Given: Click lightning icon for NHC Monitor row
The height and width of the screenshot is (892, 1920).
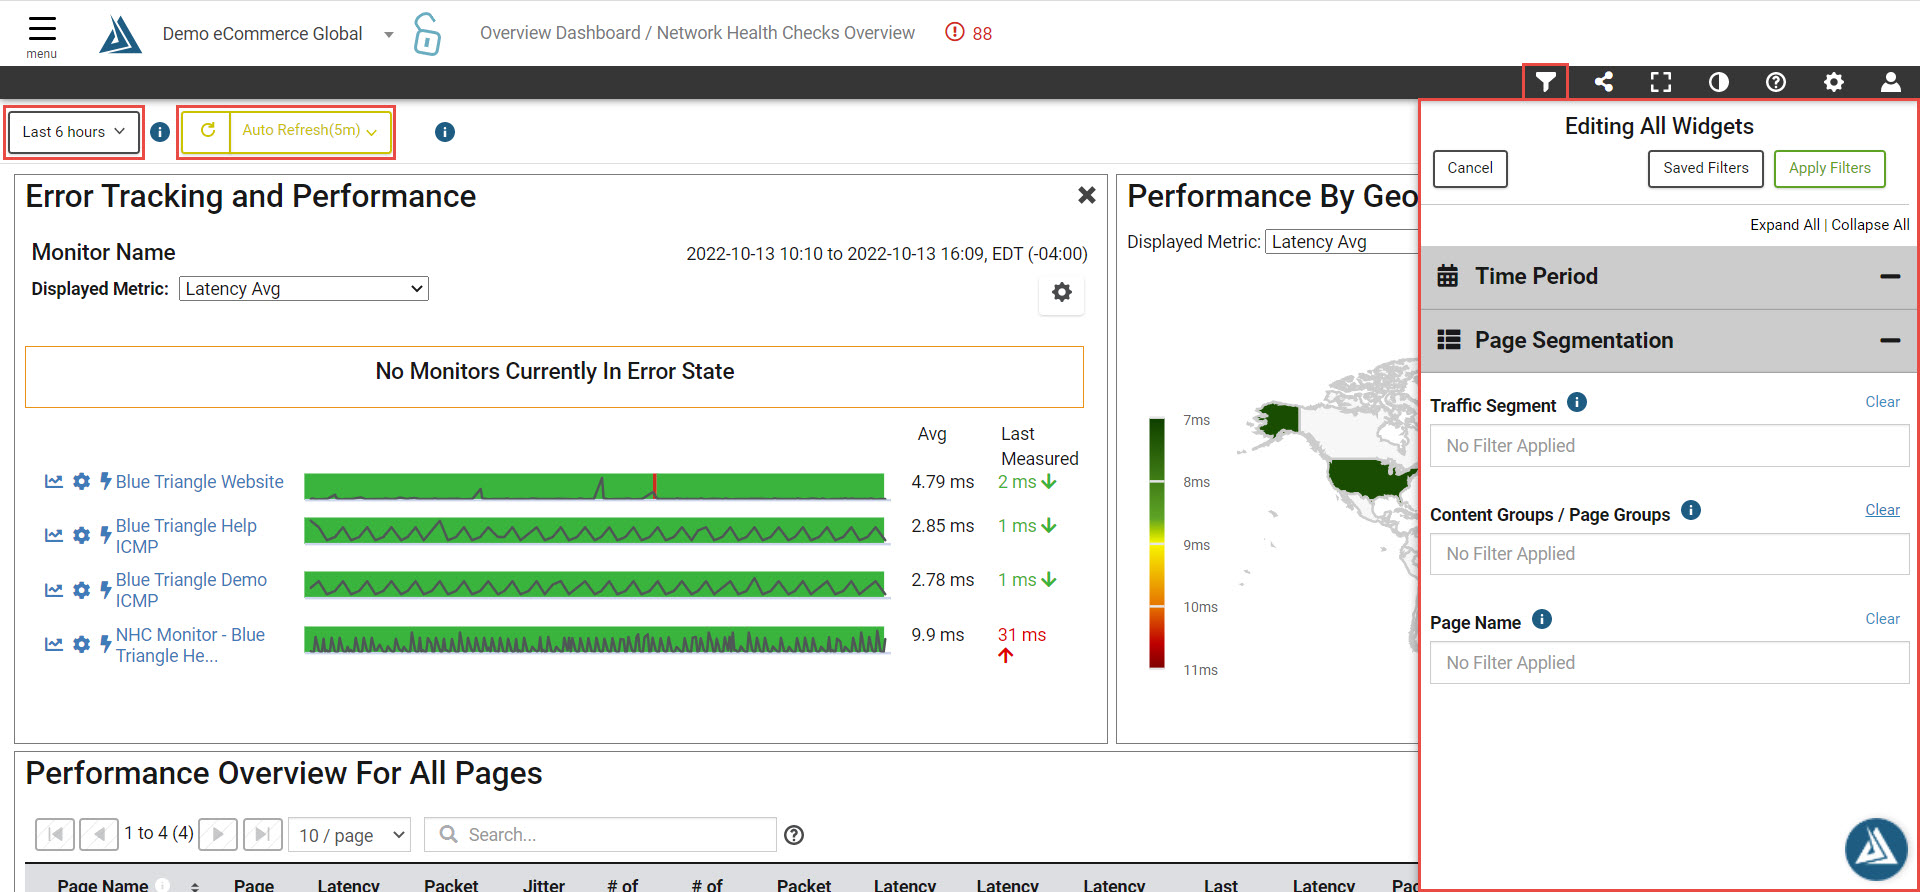Looking at the screenshot, I should (x=105, y=644).
